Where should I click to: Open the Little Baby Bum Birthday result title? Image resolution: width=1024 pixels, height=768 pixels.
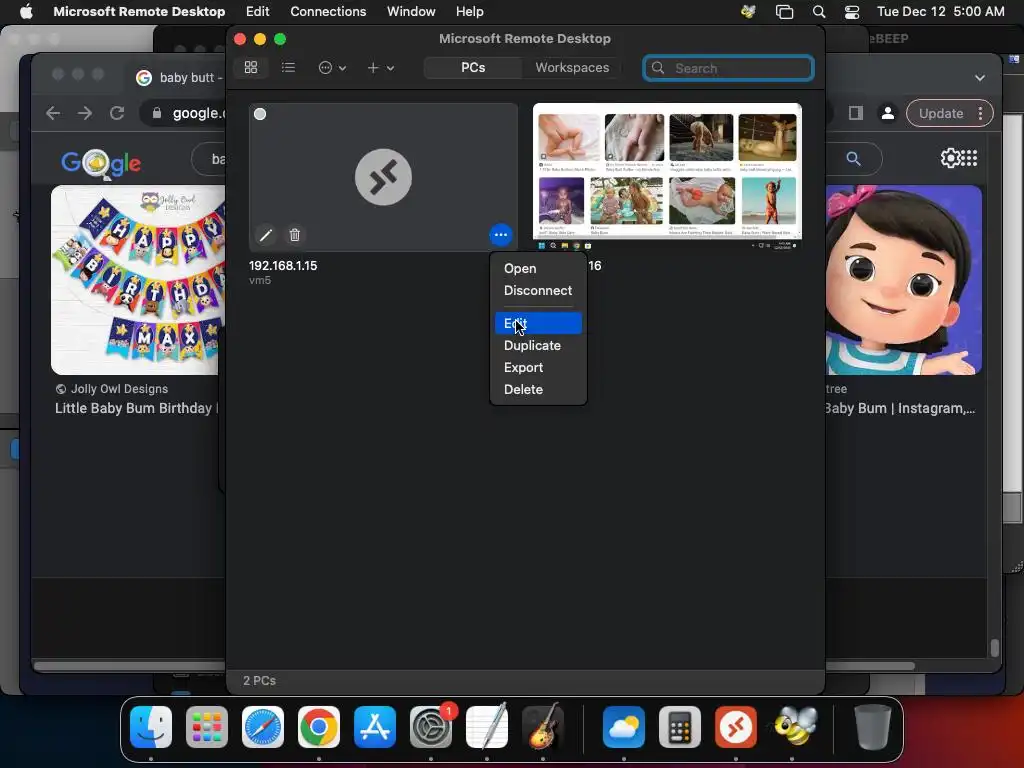(x=136, y=408)
